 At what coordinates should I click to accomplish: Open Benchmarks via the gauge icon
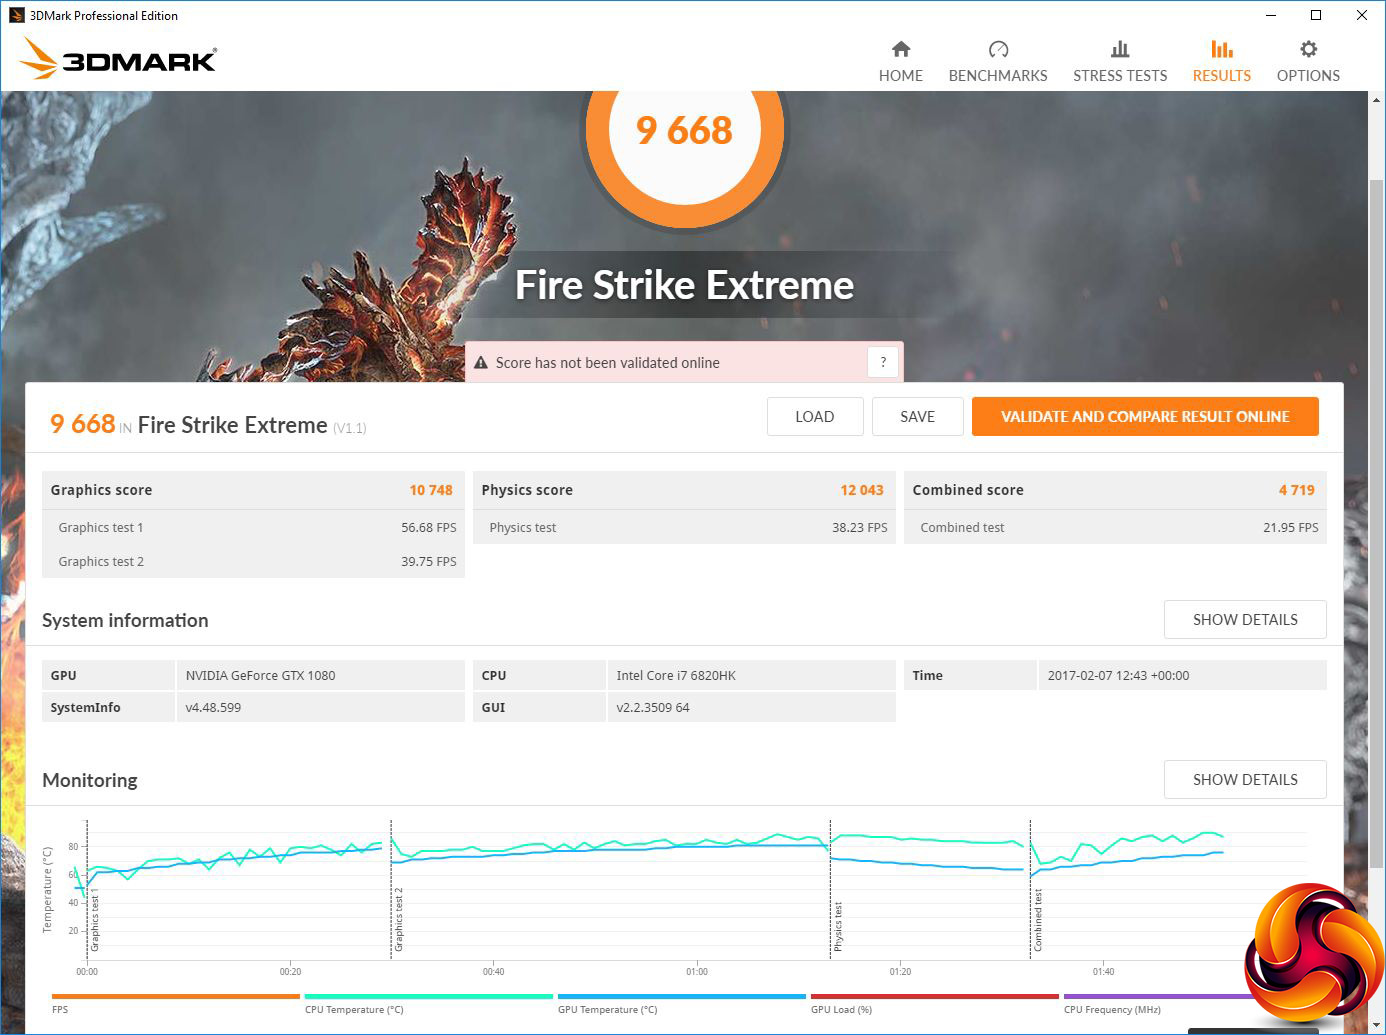pyautogui.click(x=997, y=49)
